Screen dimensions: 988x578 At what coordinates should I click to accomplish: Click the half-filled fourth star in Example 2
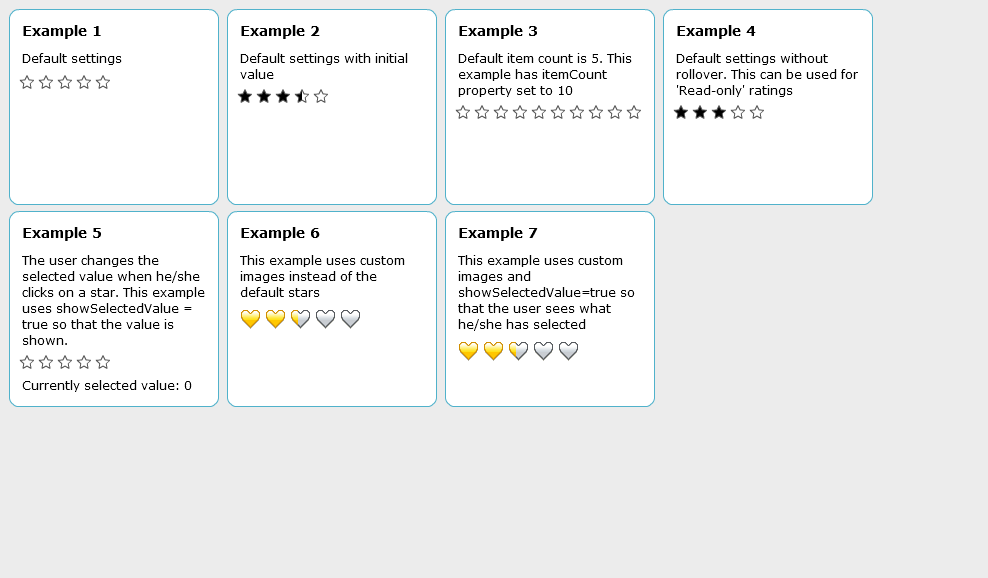[302, 96]
